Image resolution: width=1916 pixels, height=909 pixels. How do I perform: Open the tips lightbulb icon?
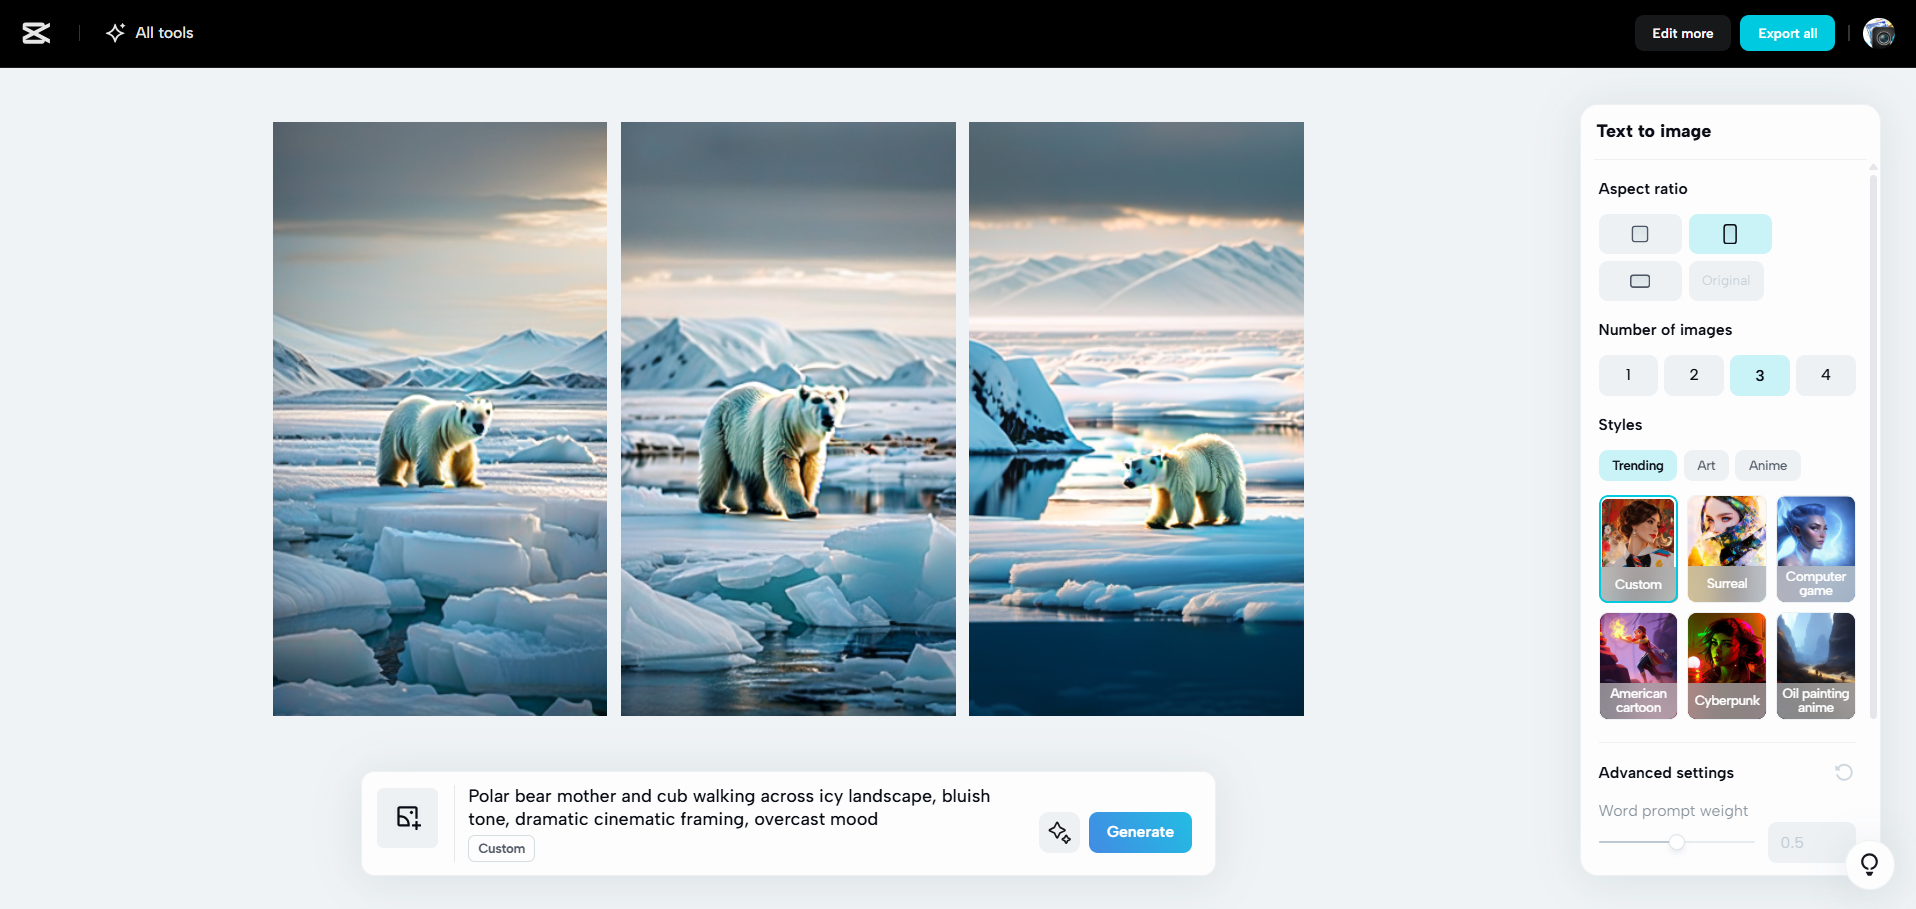[1870, 864]
